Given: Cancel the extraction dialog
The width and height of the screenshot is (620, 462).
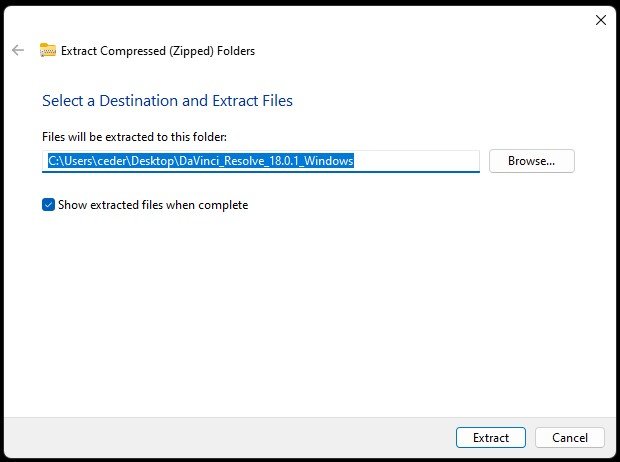Looking at the screenshot, I should [x=570, y=437].
